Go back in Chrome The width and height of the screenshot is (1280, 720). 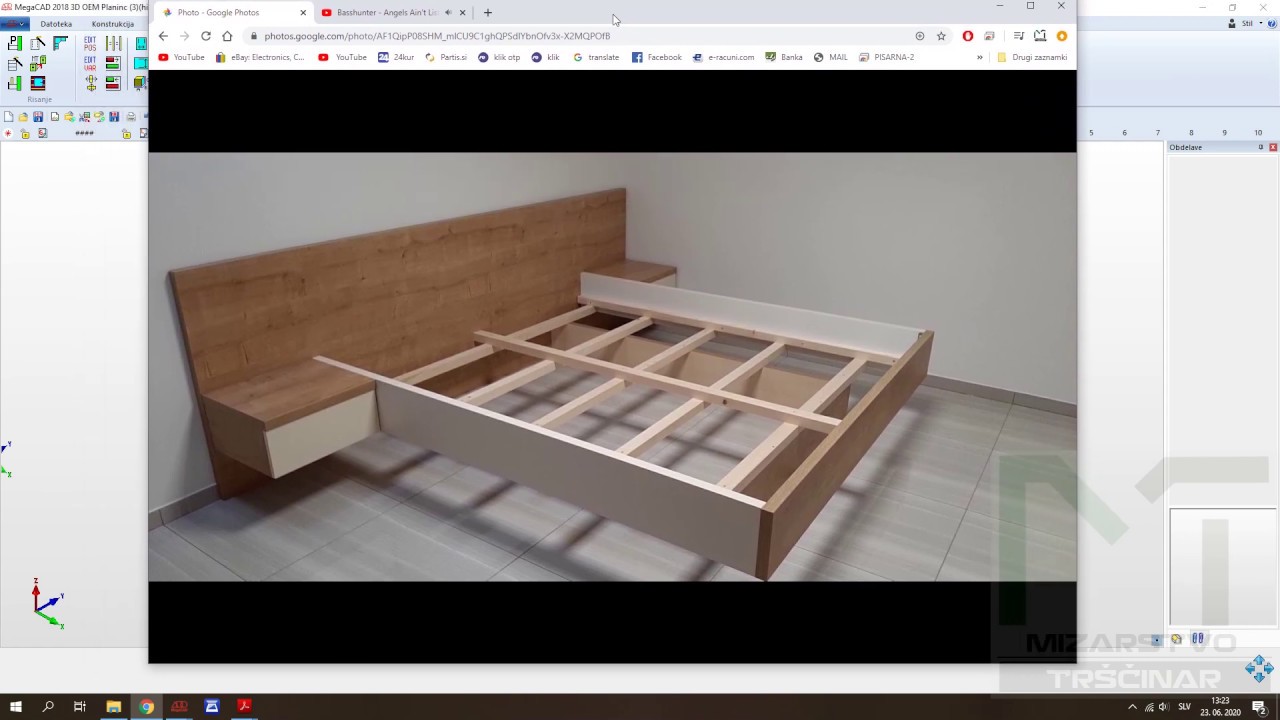163,36
